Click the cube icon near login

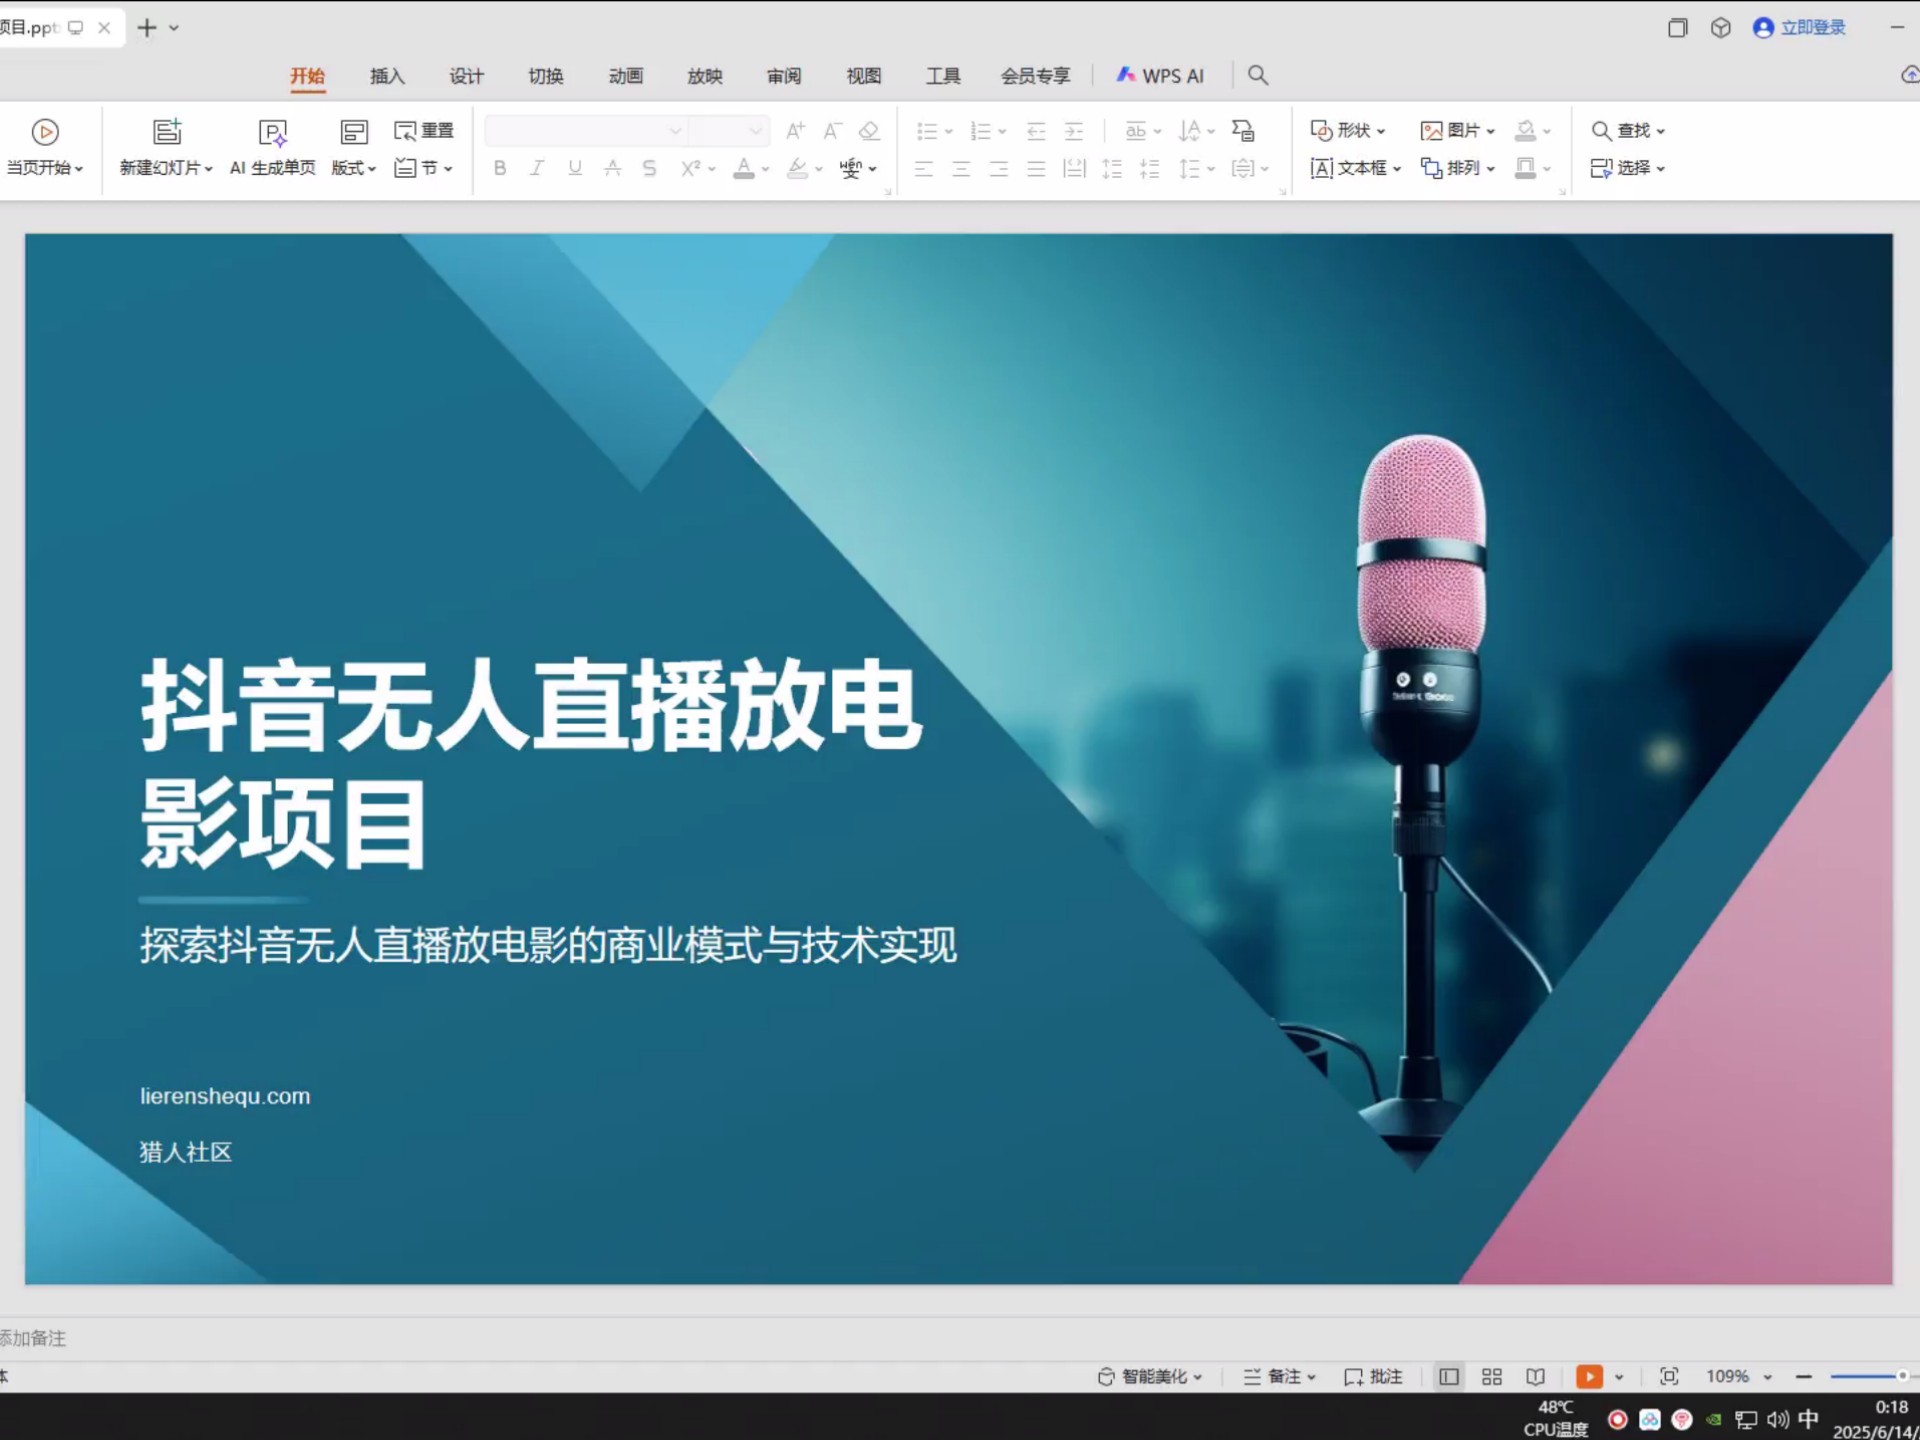1720,28
